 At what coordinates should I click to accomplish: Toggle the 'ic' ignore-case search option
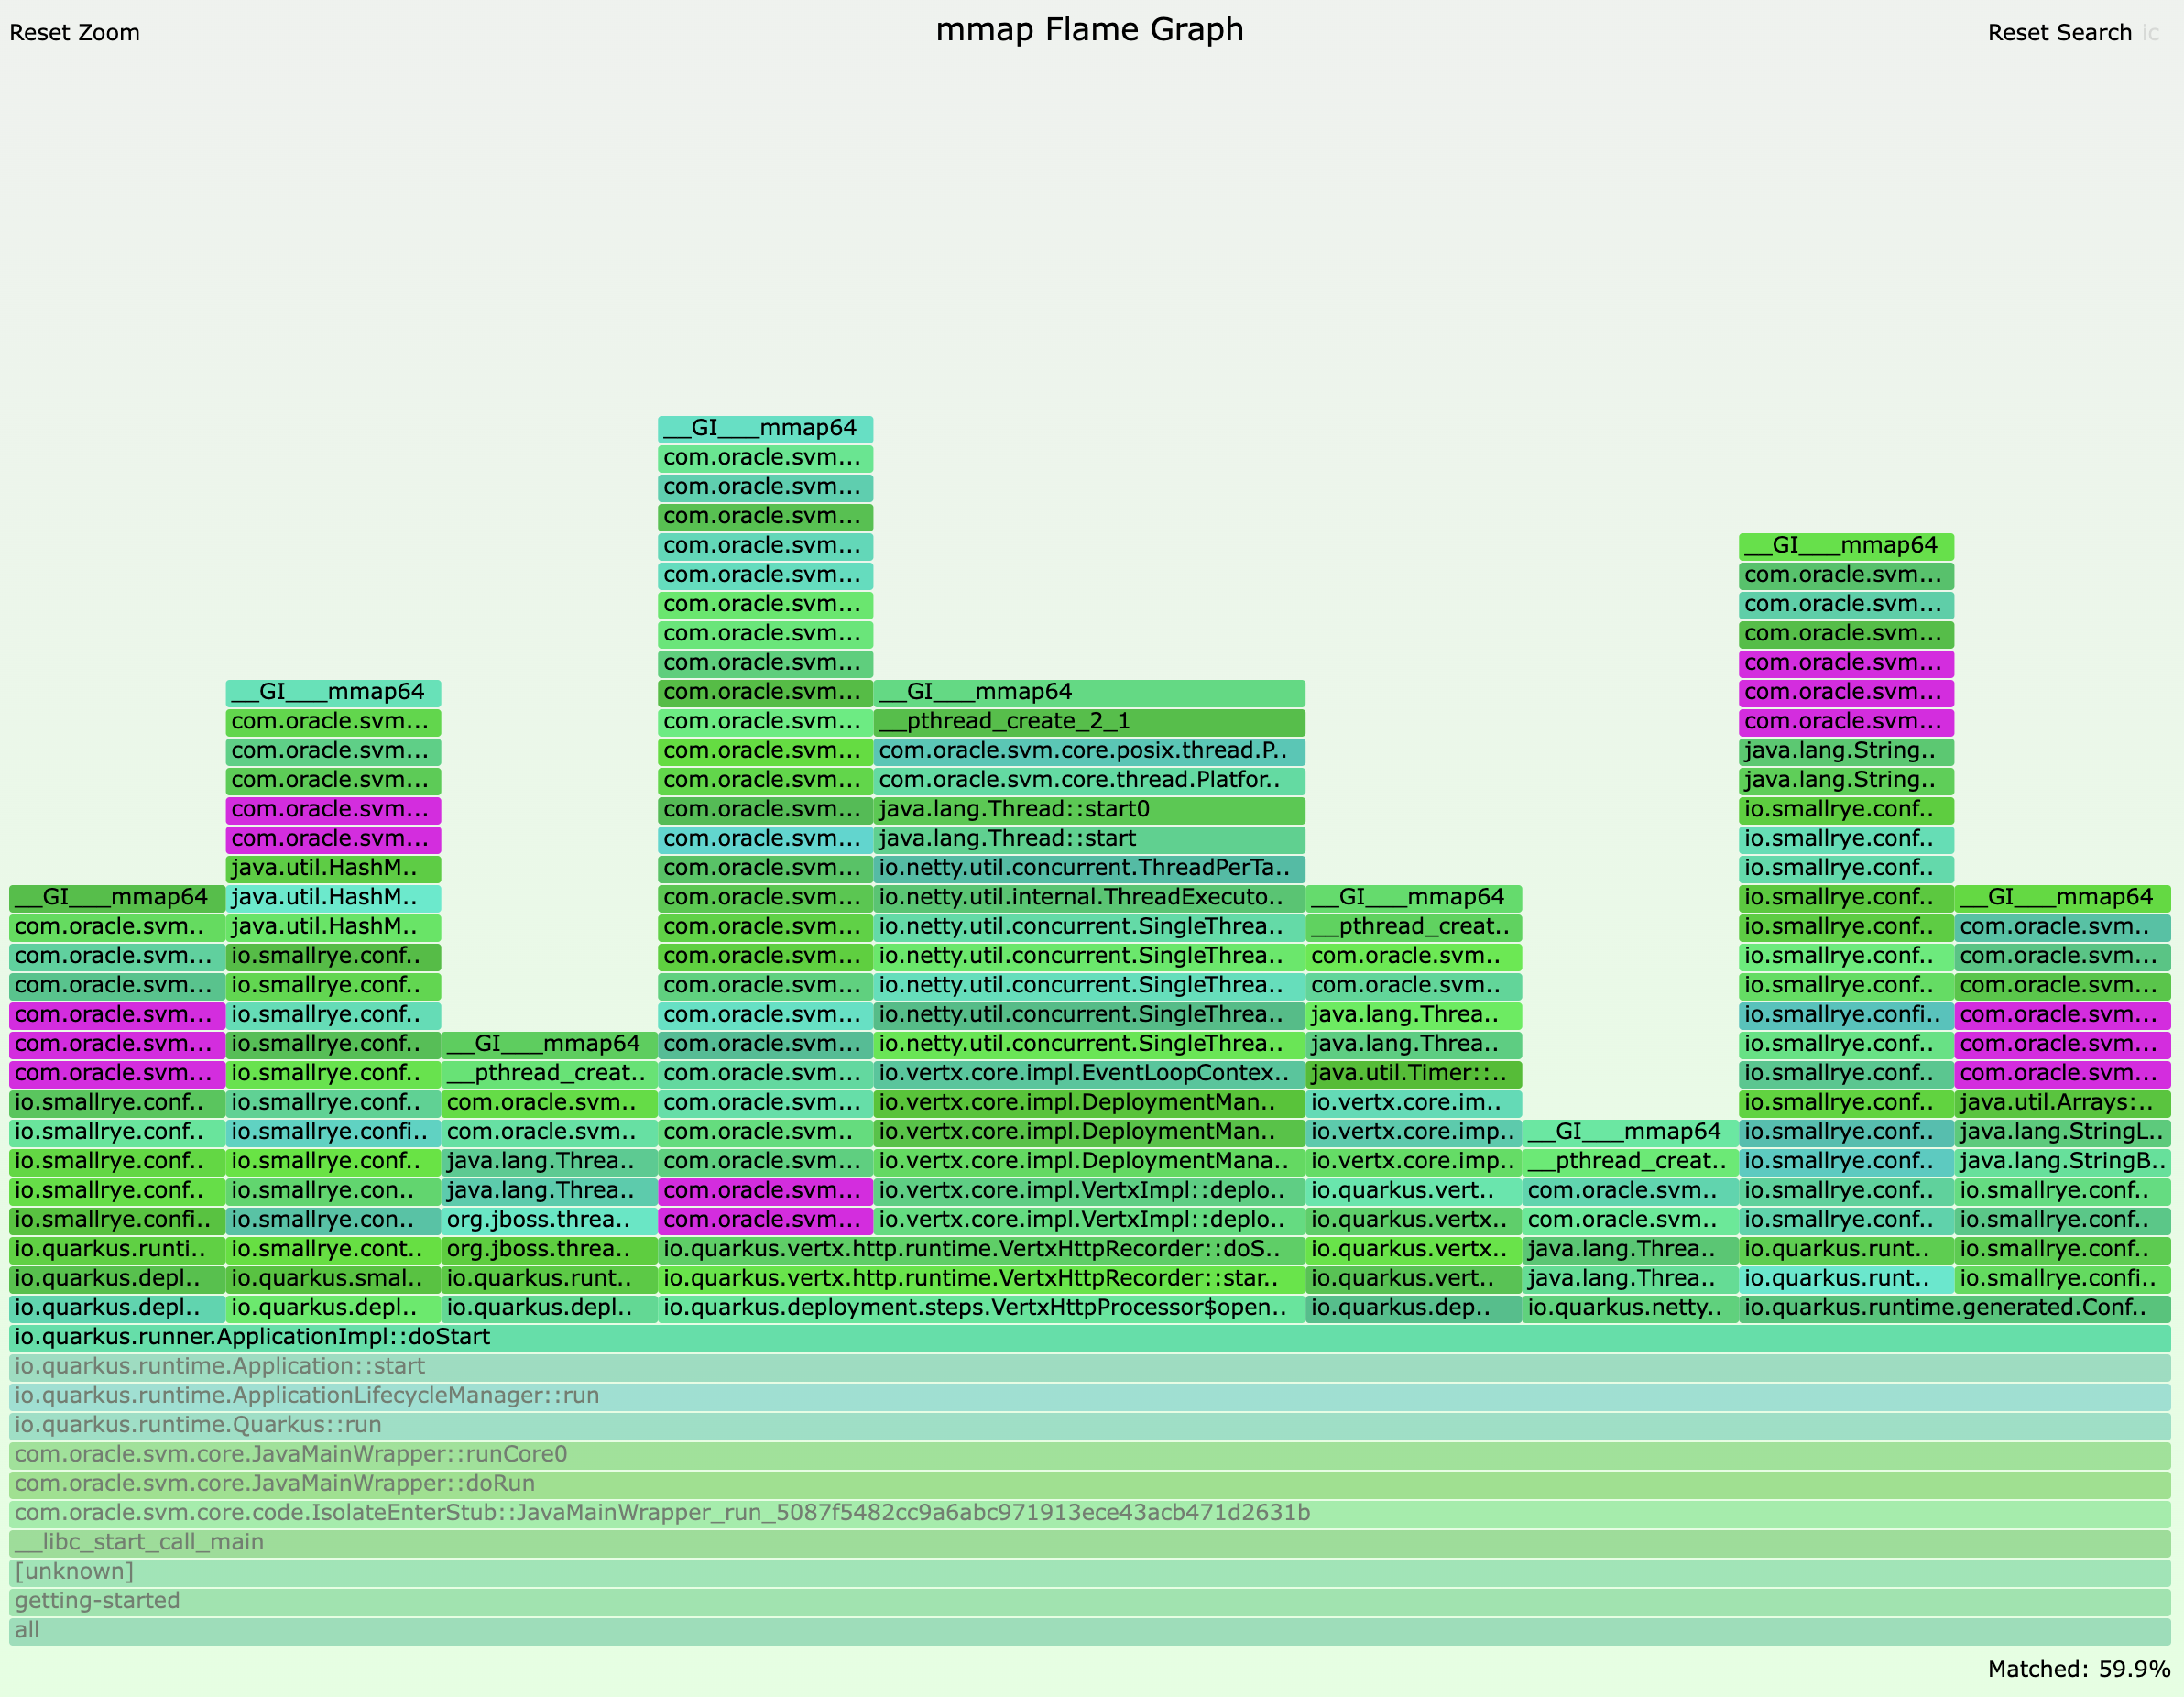coord(2150,33)
